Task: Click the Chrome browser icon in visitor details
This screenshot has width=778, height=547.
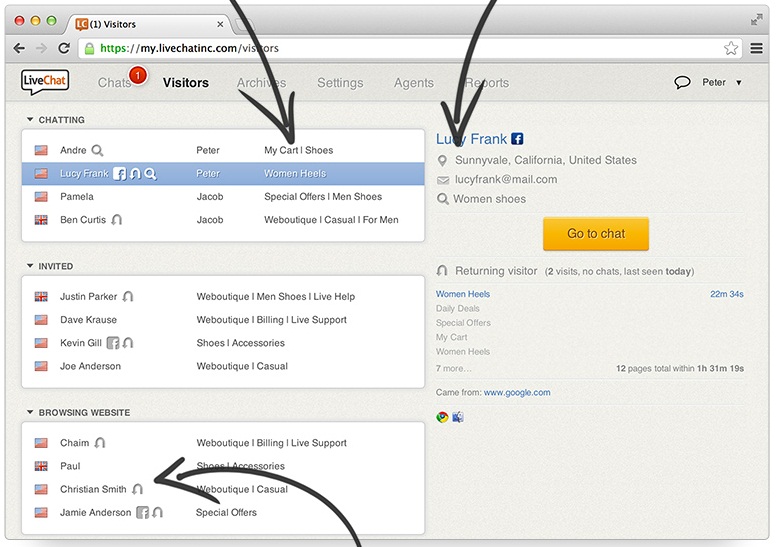Action: pos(442,417)
